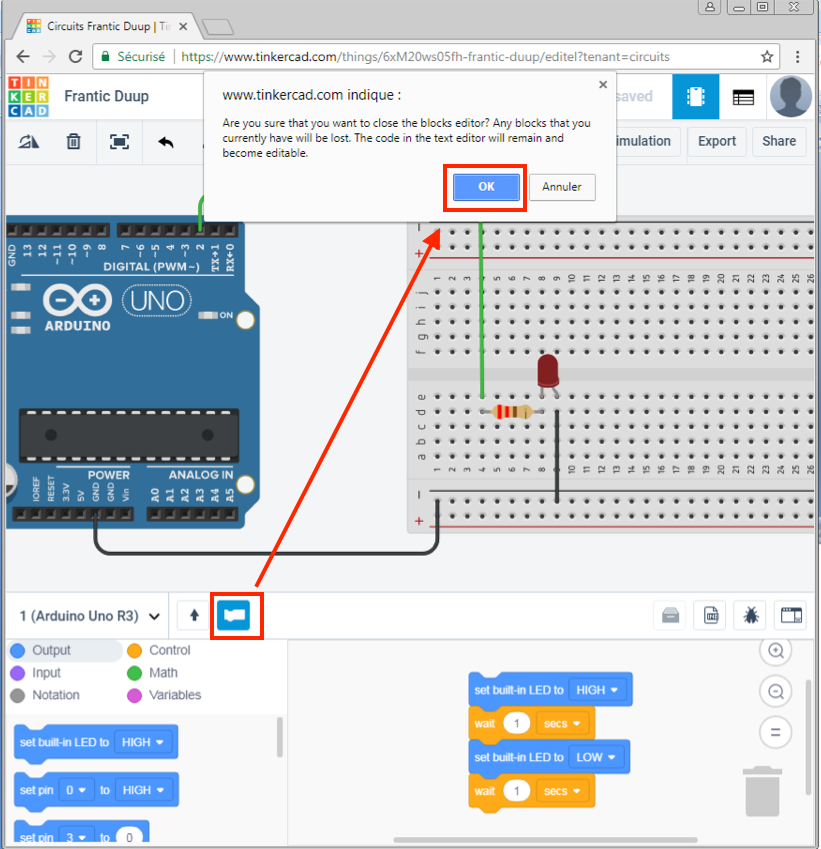Select the Output block category
The width and height of the screenshot is (821, 849).
[x=65, y=650]
